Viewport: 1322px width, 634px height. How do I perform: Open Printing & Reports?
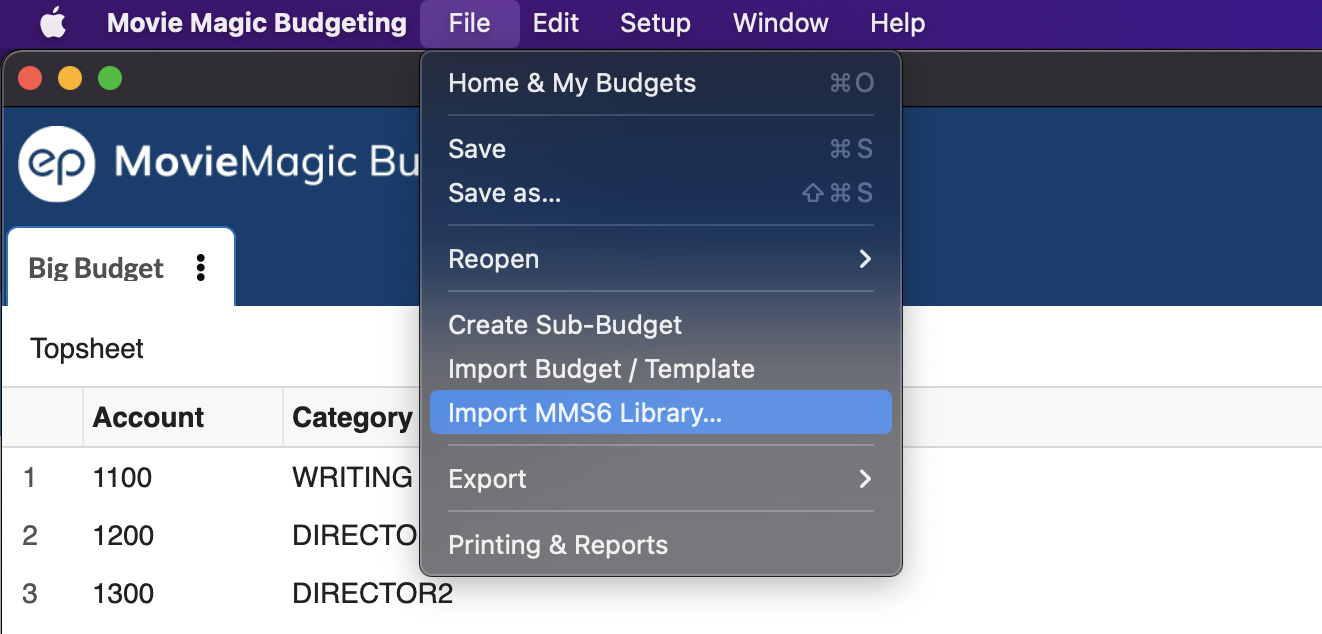coord(661,545)
